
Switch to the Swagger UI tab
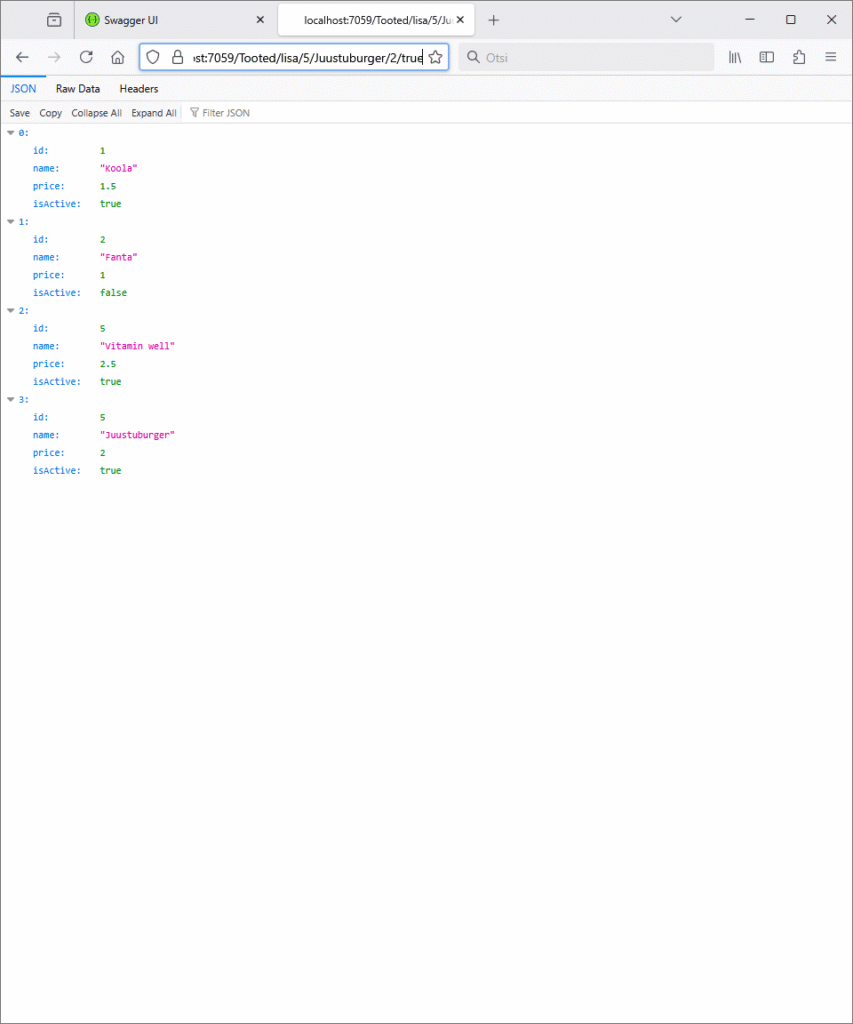point(170,20)
